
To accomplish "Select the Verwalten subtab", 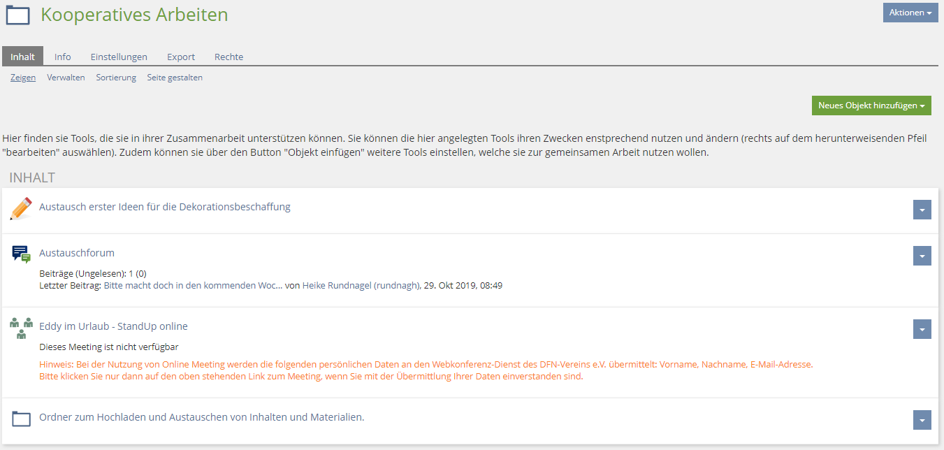I will pos(66,77).
